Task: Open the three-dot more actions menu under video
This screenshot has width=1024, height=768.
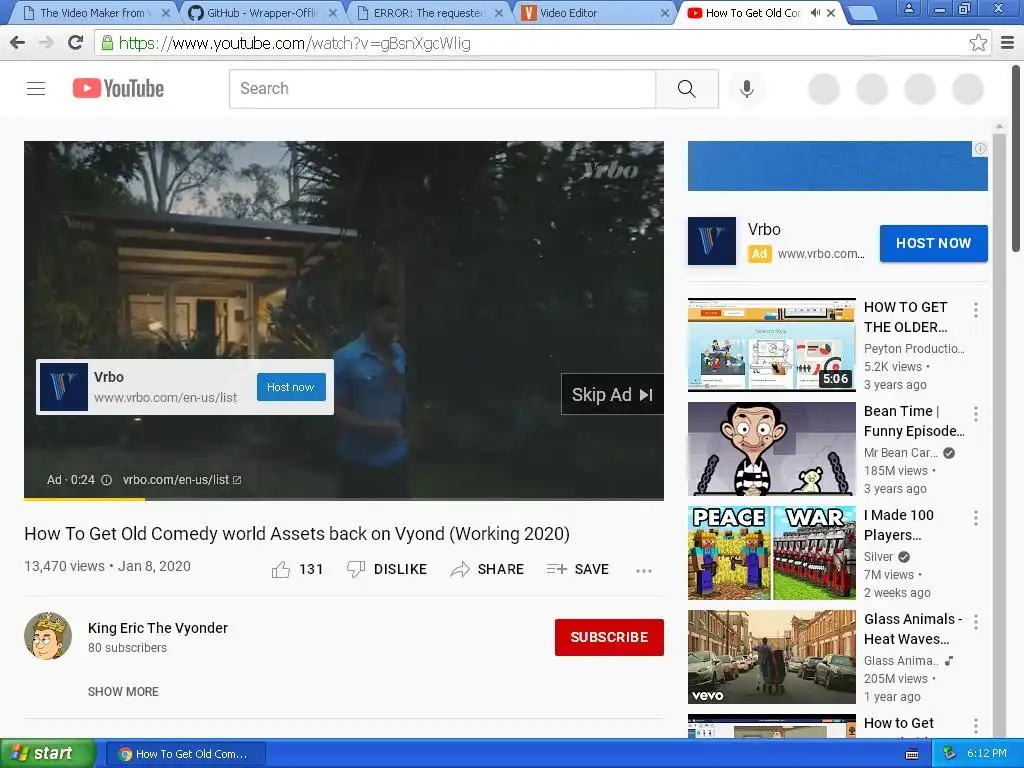Action: point(644,570)
